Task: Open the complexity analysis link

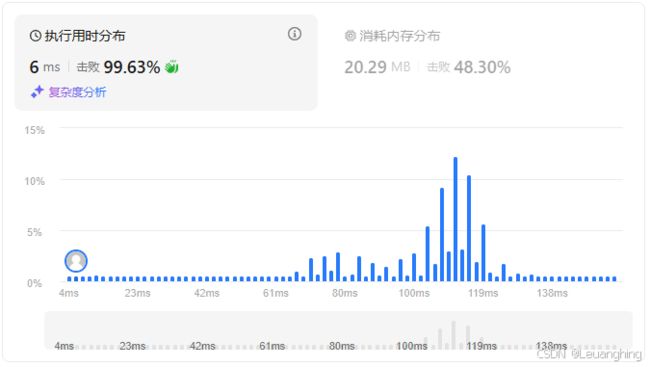Action: click(x=77, y=92)
